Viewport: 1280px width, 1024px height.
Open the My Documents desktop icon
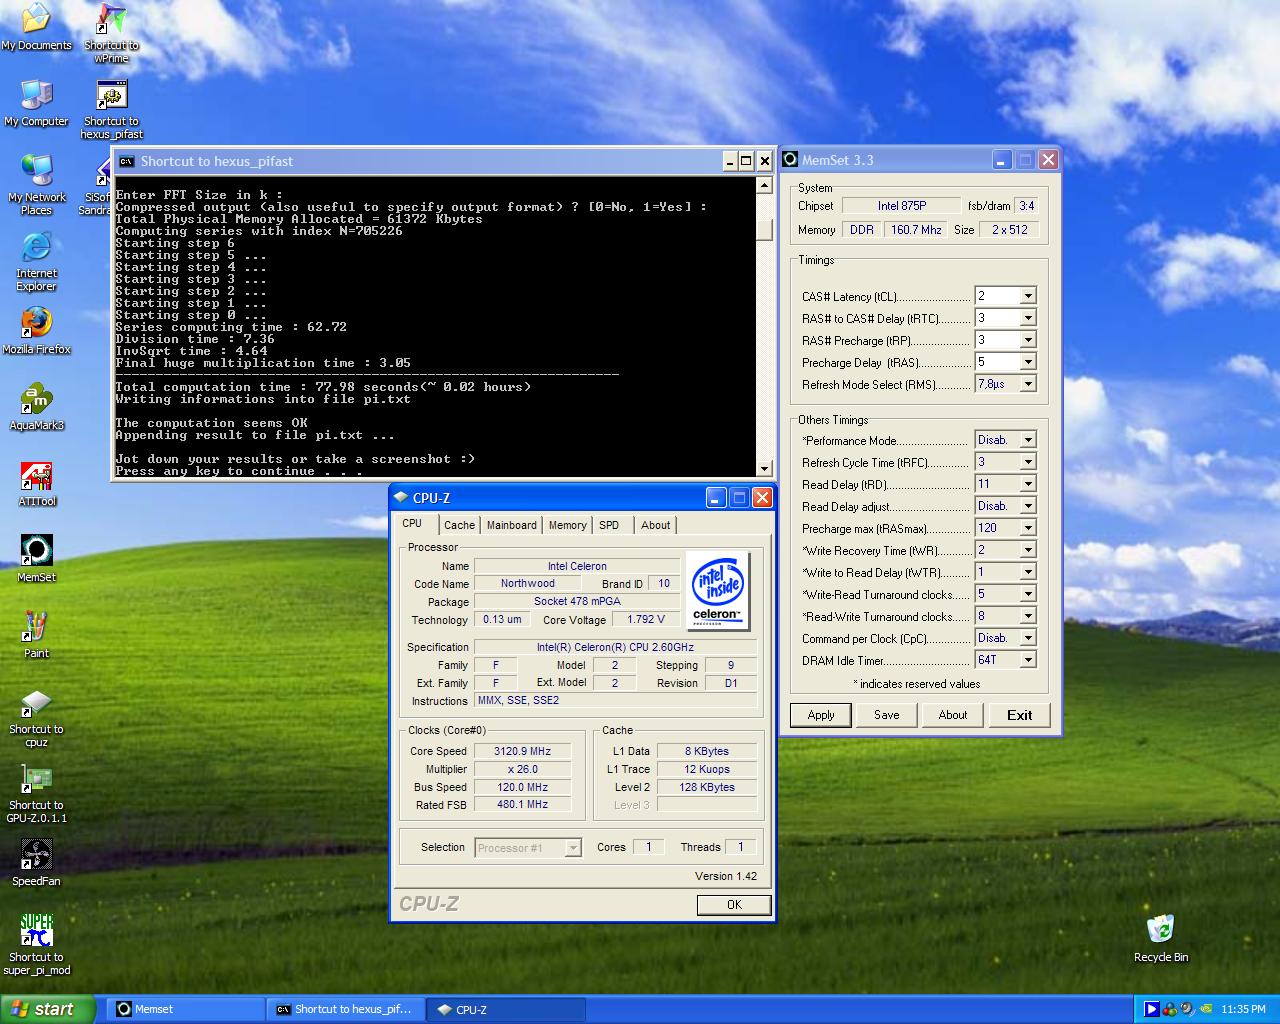point(36,27)
